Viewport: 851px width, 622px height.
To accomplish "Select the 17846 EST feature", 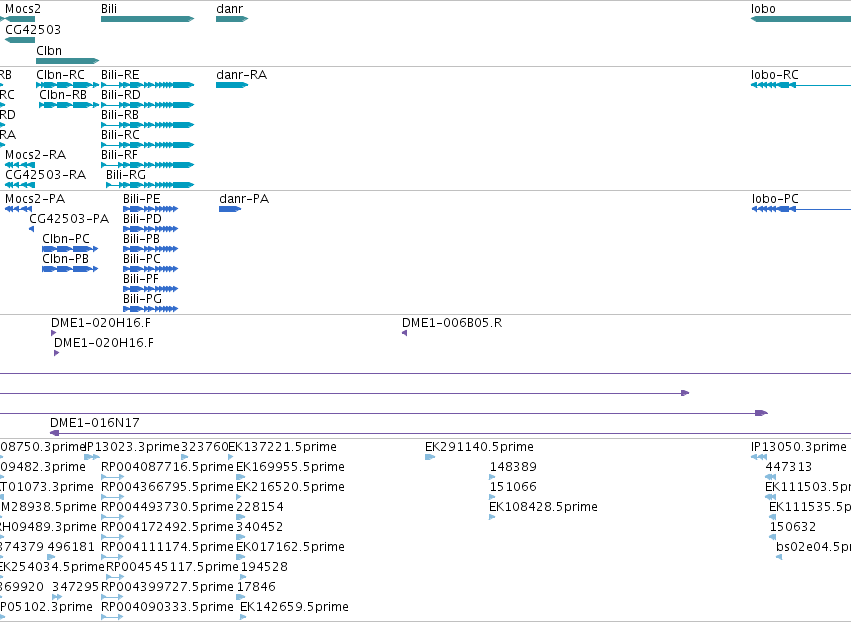I will pyautogui.click(x=239, y=598).
